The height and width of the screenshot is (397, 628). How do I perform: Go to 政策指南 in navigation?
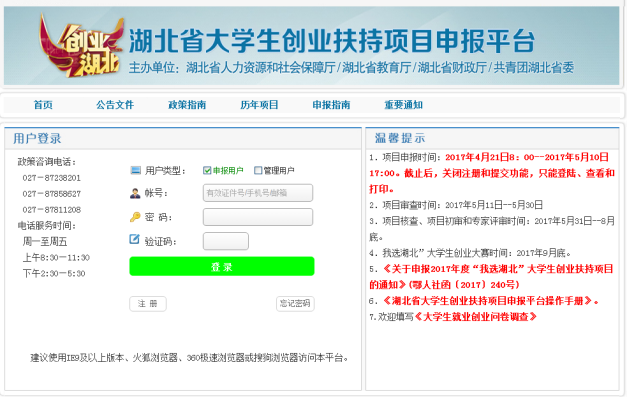(187, 105)
